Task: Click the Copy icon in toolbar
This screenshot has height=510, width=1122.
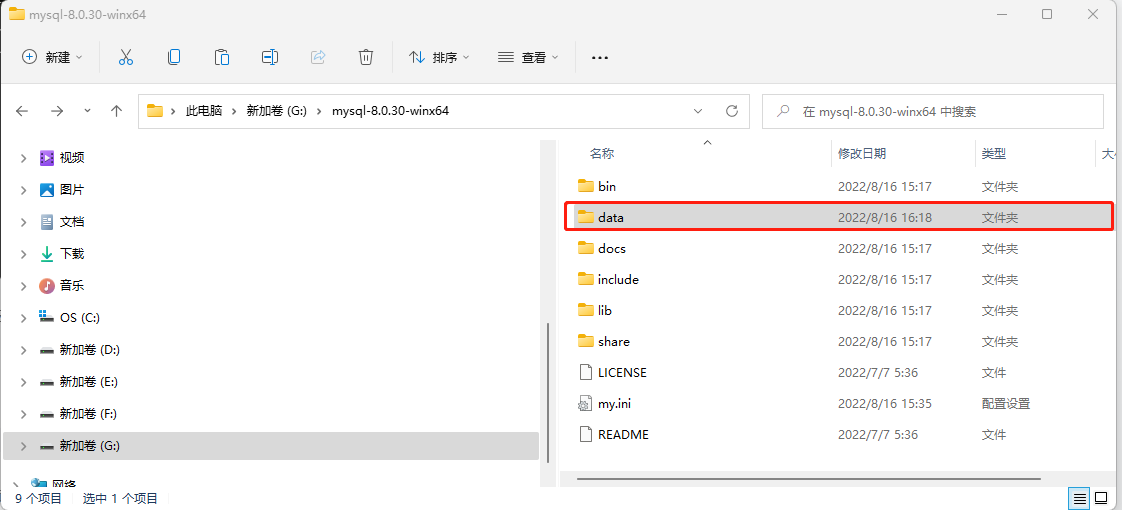Action: (x=174, y=57)
